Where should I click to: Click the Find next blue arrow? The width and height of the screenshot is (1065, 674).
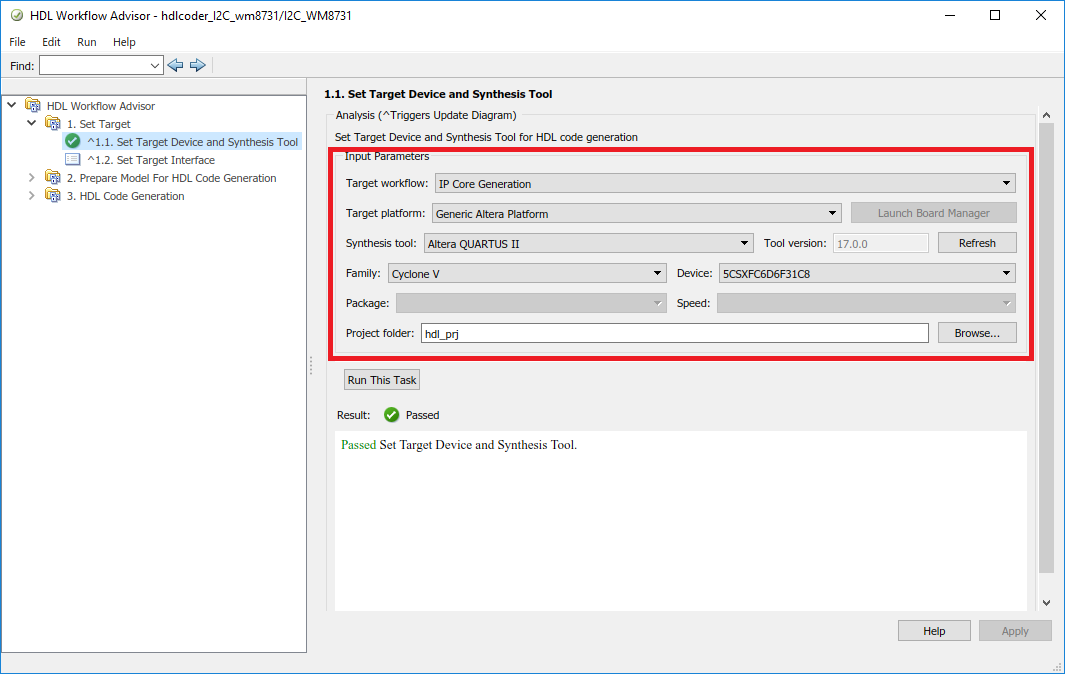pyautogui.click(x=198, y=65)
